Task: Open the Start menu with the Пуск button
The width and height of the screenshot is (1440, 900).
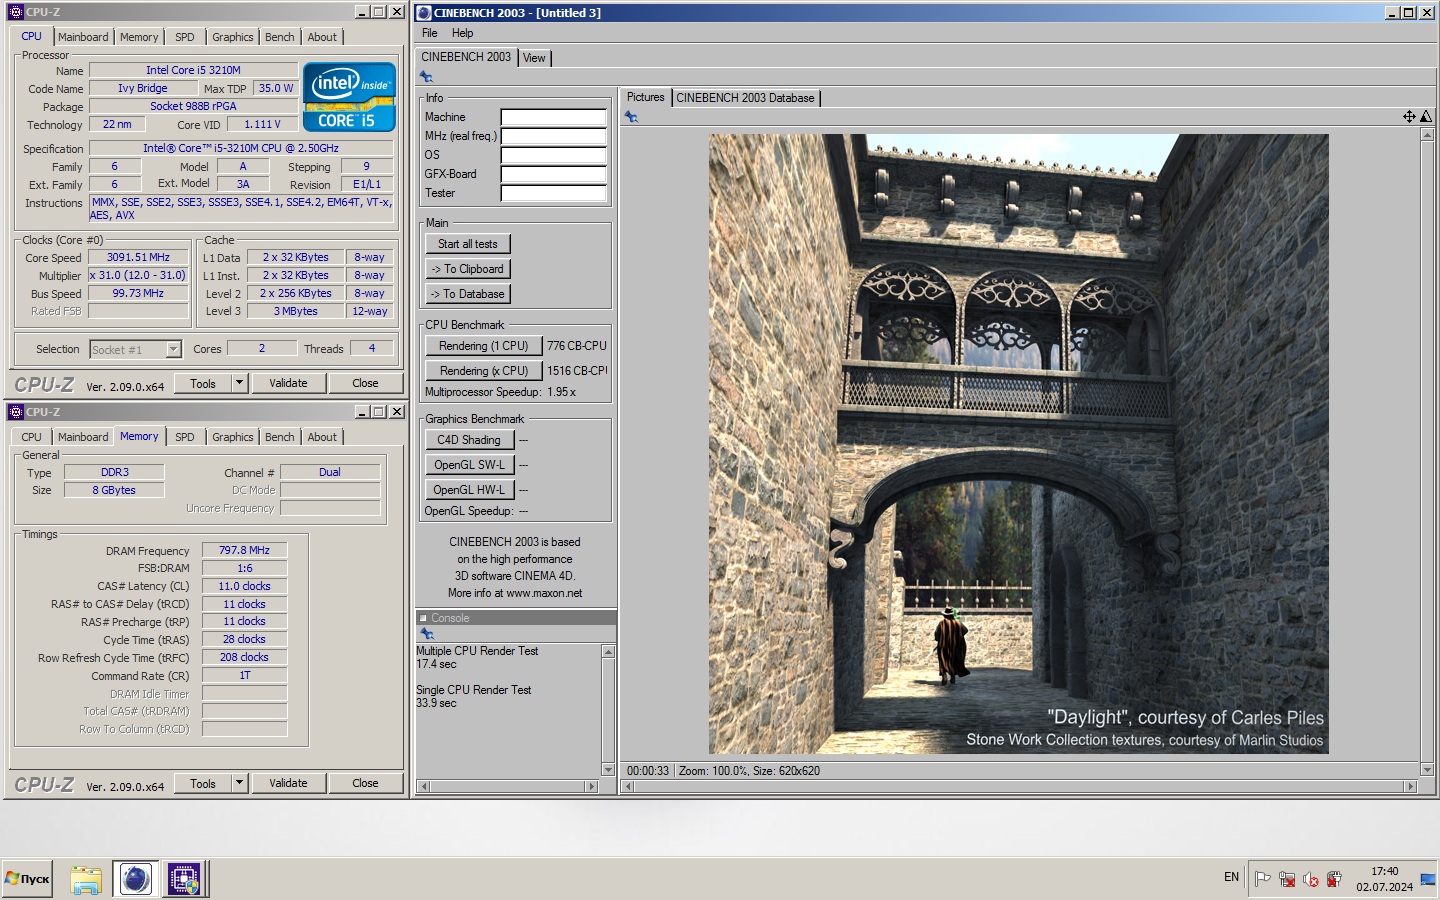Action: 27,879
